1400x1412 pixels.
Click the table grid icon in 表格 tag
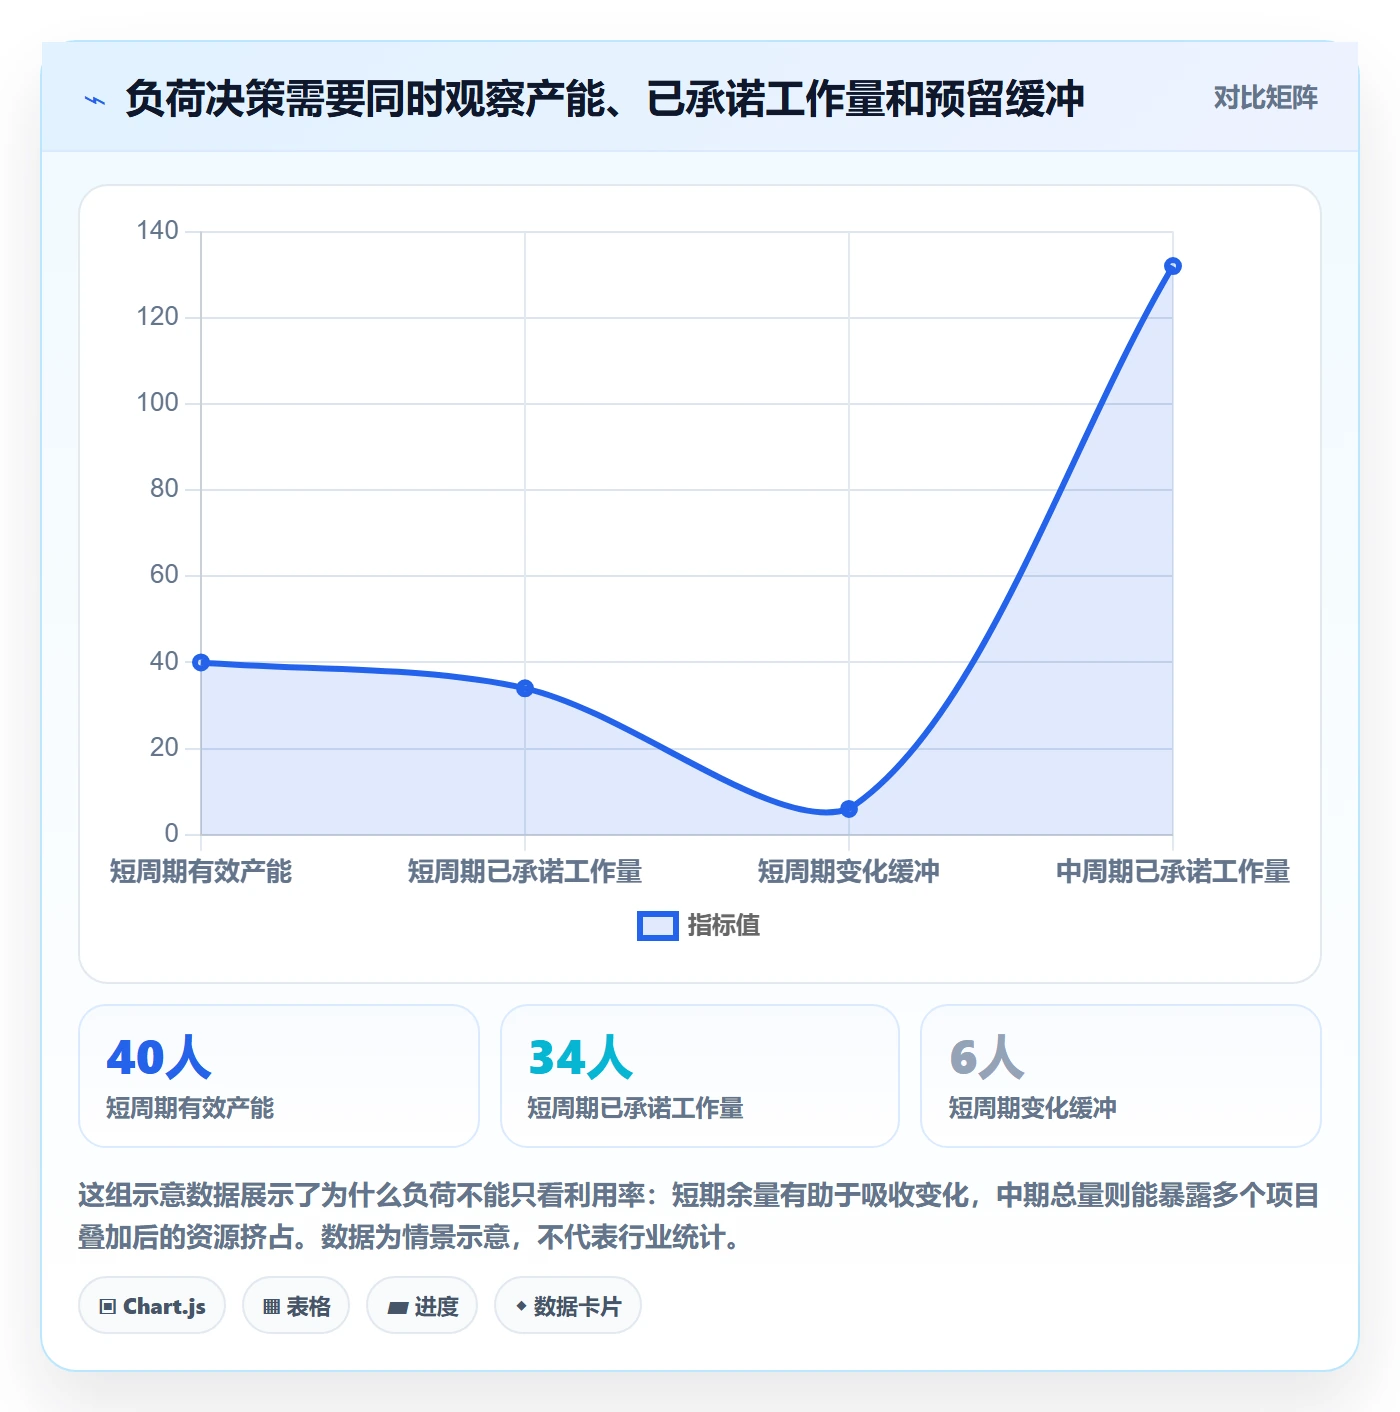tap(271, 1306)
